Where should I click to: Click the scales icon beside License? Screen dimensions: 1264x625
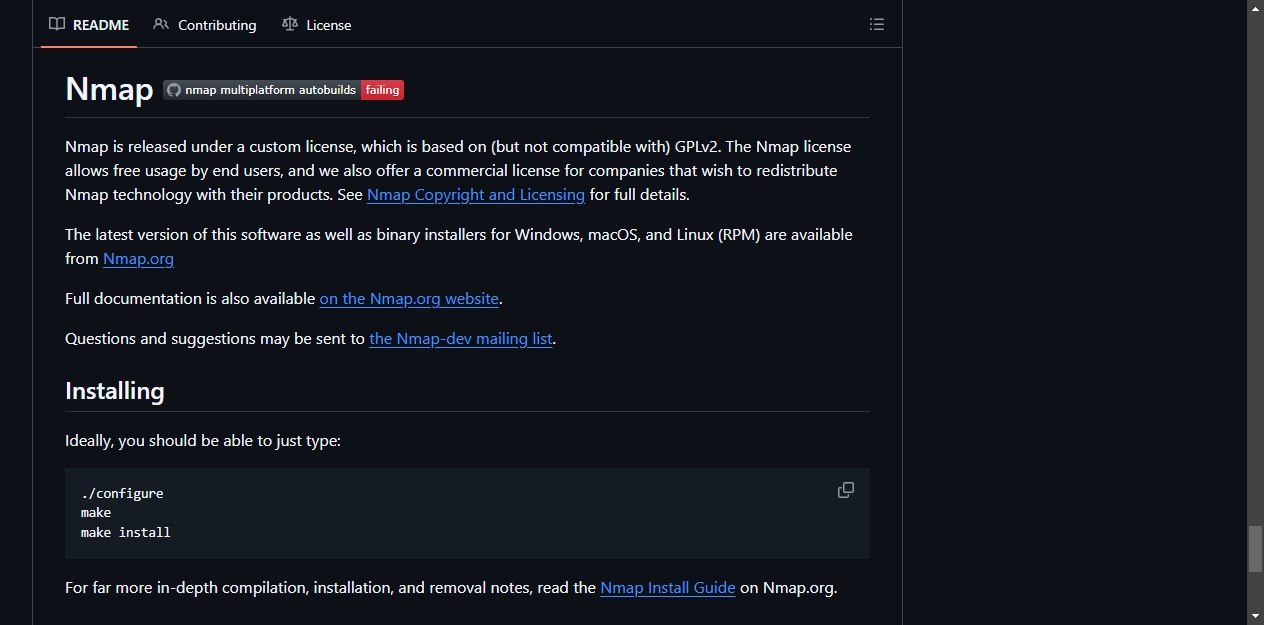point(290,24)
